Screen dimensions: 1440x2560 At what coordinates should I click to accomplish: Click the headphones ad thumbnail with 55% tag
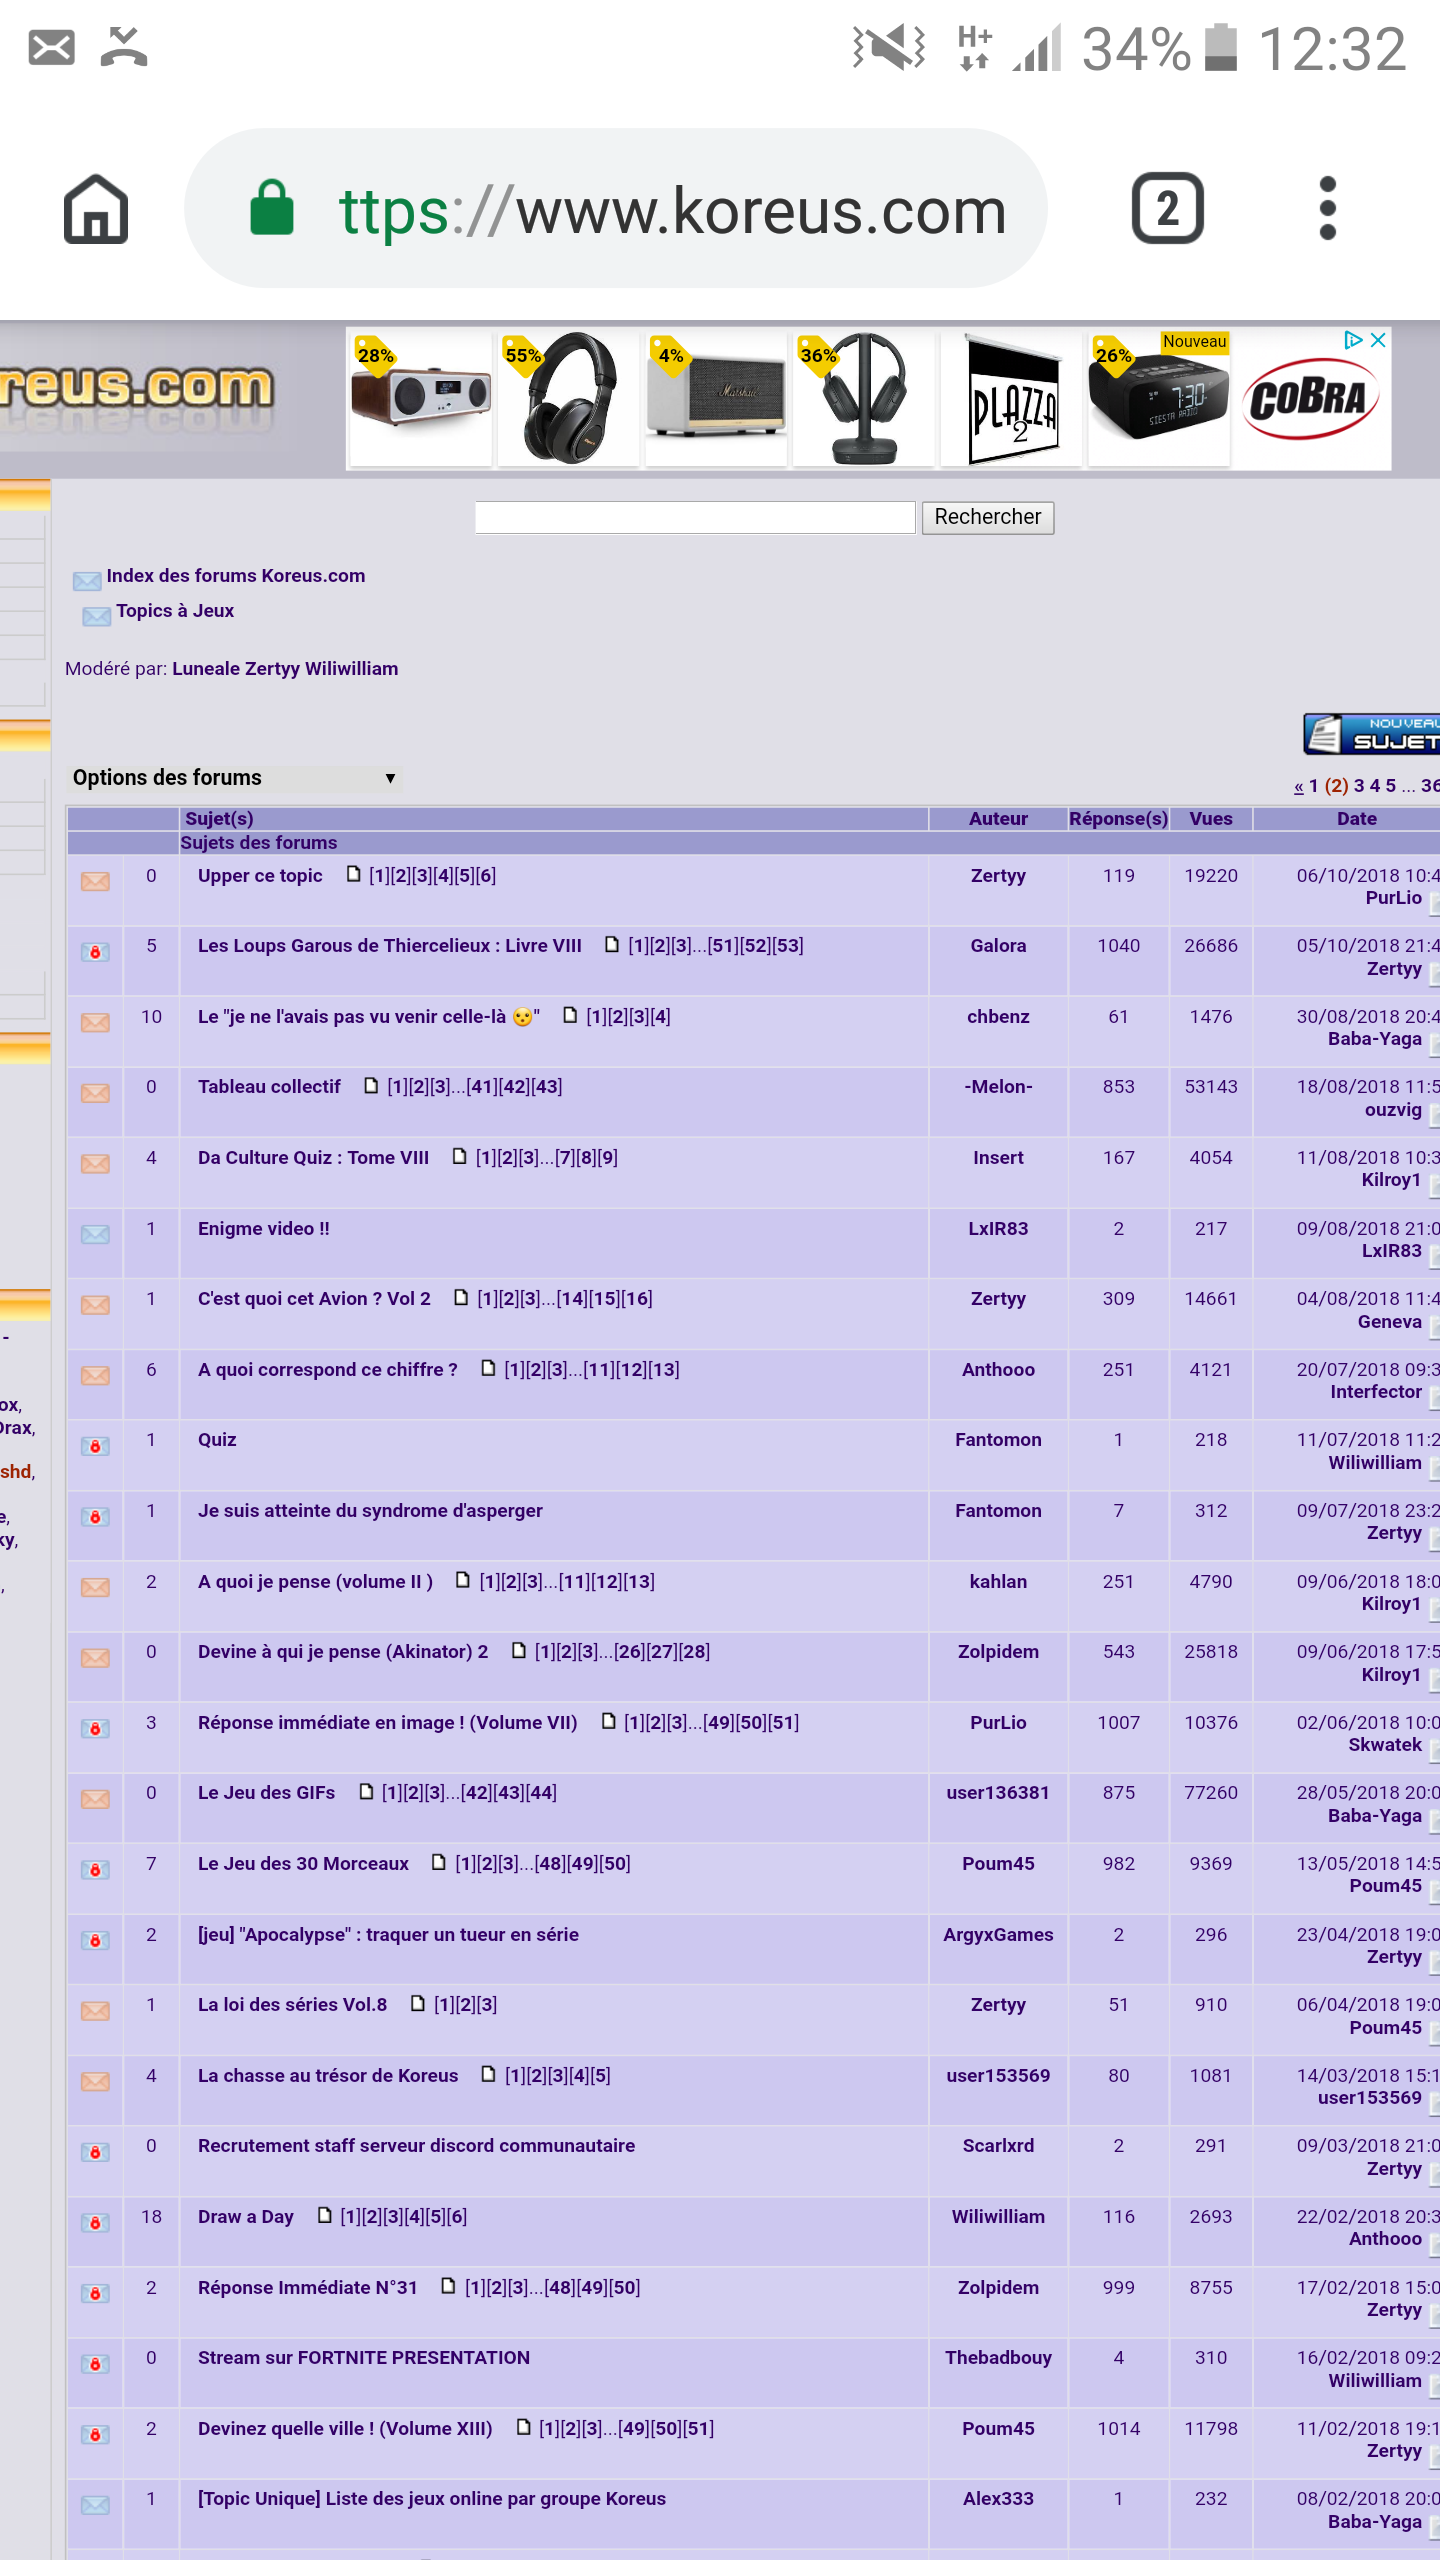[568, 398]
